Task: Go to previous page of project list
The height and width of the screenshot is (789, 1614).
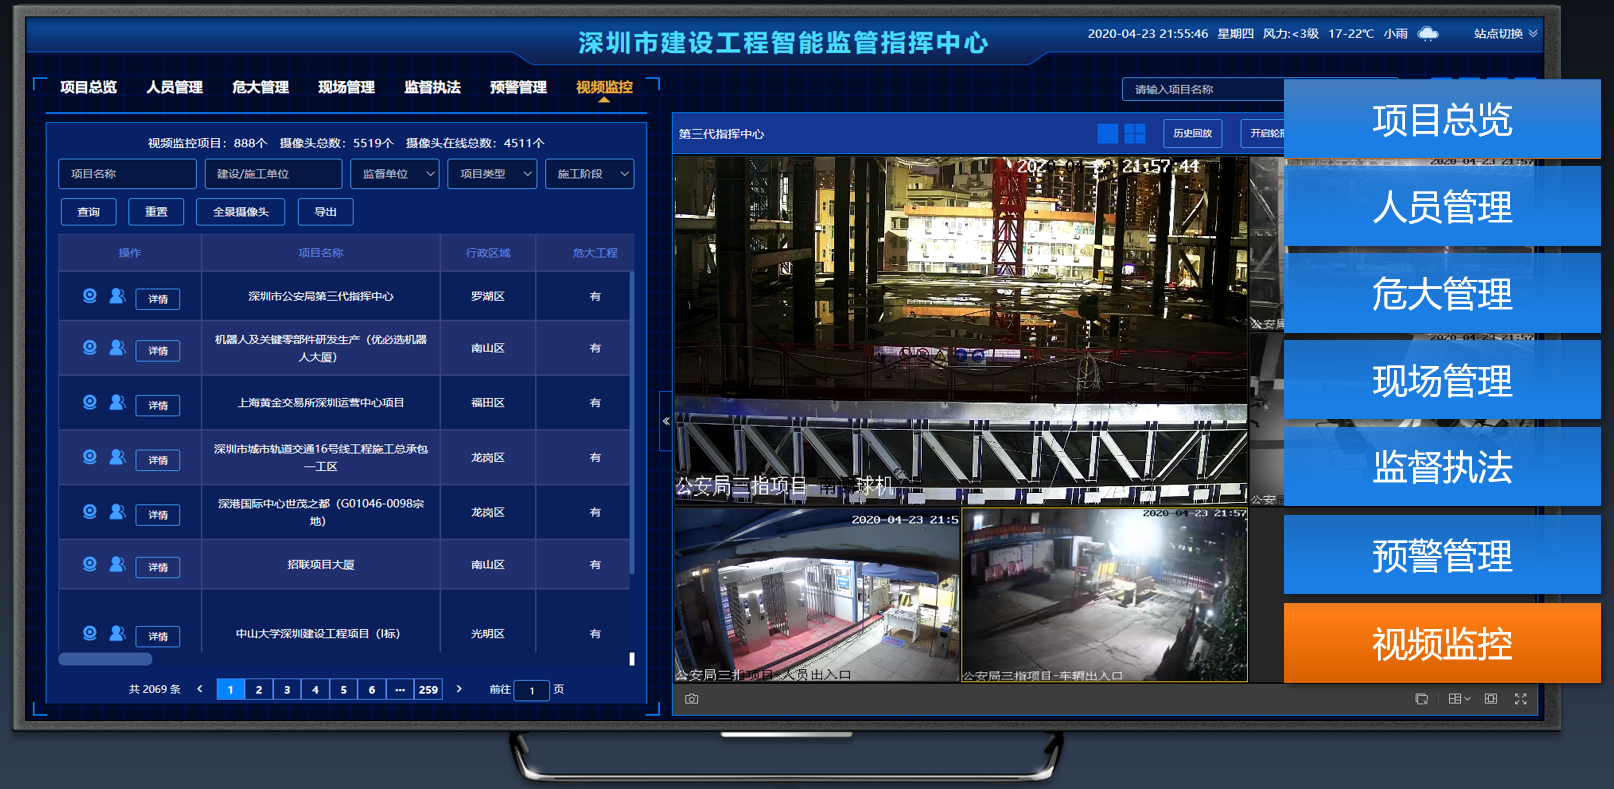Action: [x=200, y=689]
